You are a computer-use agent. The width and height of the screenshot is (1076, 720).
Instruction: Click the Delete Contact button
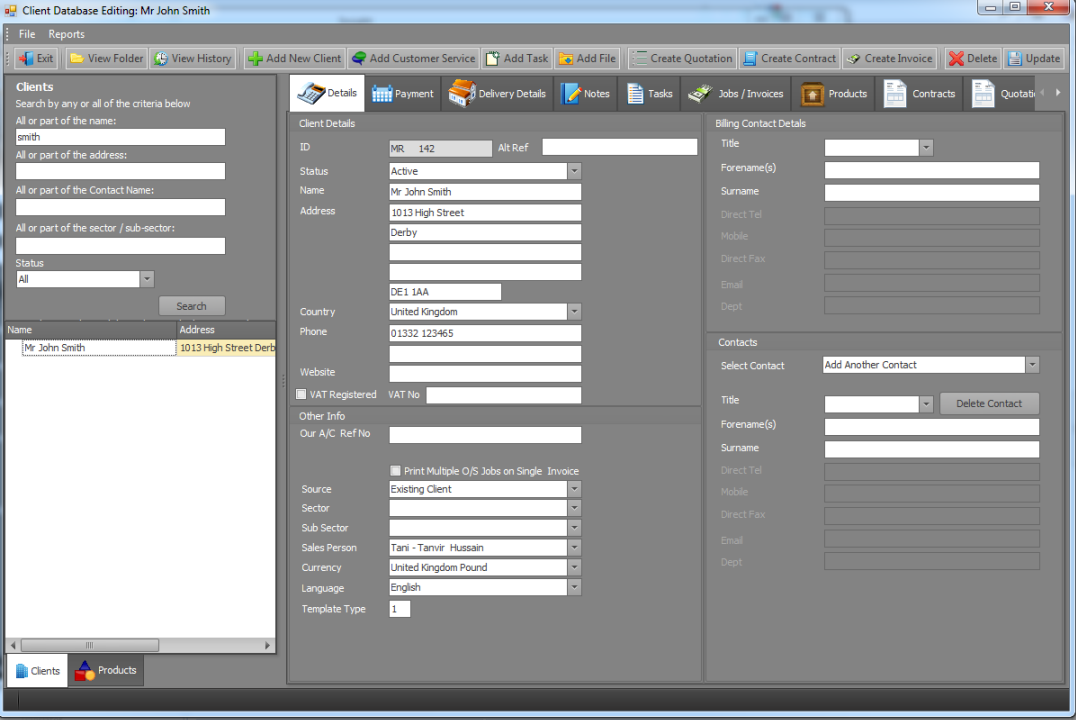click(x=989, y=404)
